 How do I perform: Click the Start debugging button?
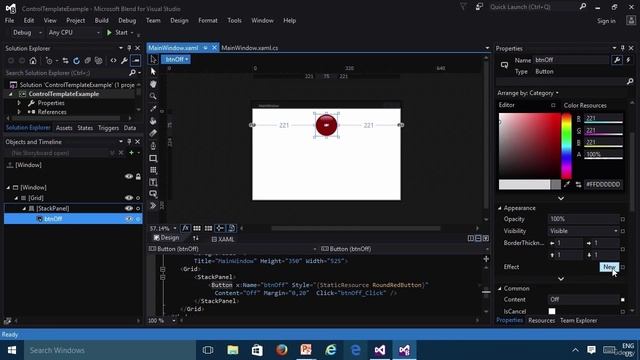118,32
